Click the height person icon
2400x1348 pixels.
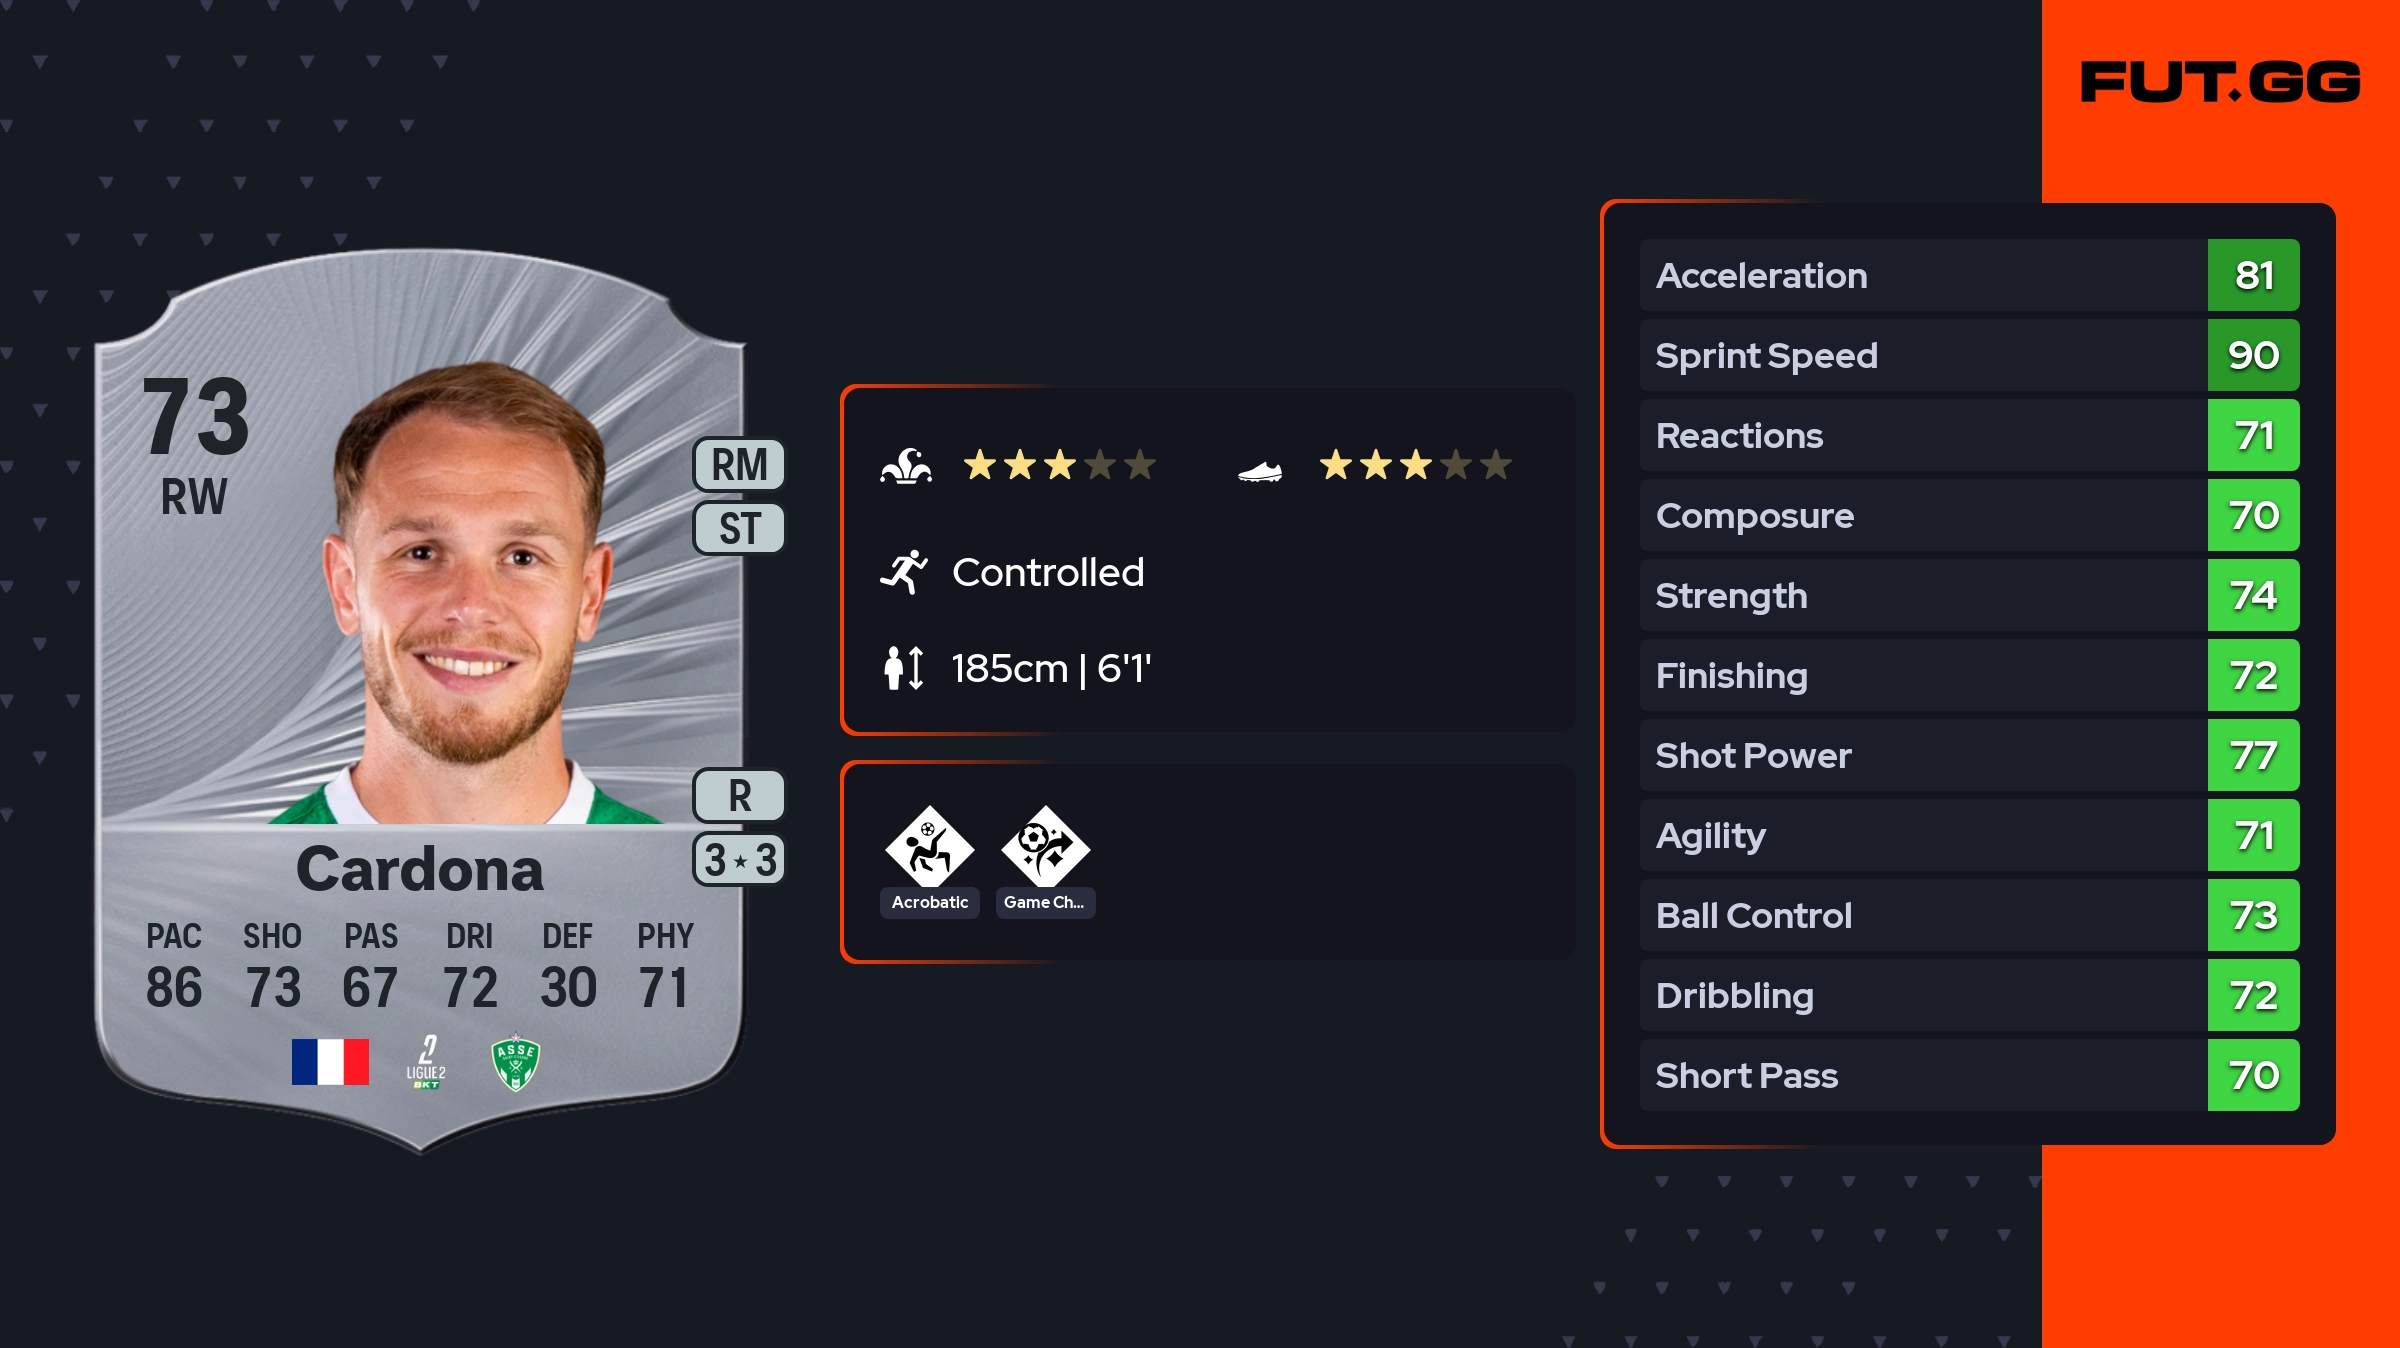(903, 668)
